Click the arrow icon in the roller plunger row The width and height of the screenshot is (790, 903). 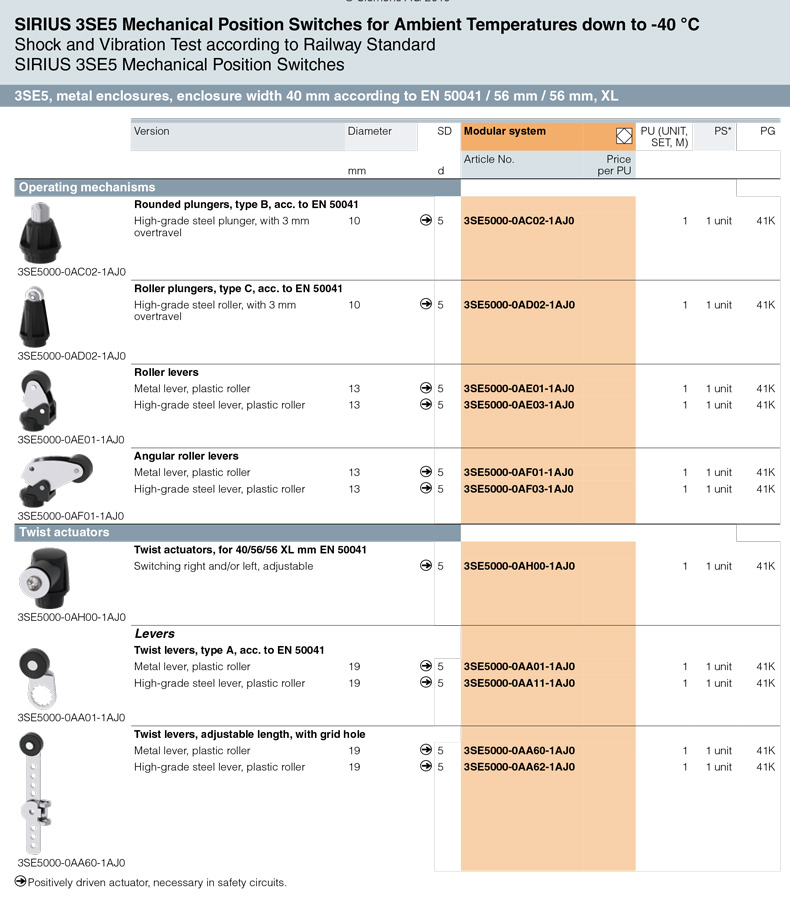[x=426, y=305]
